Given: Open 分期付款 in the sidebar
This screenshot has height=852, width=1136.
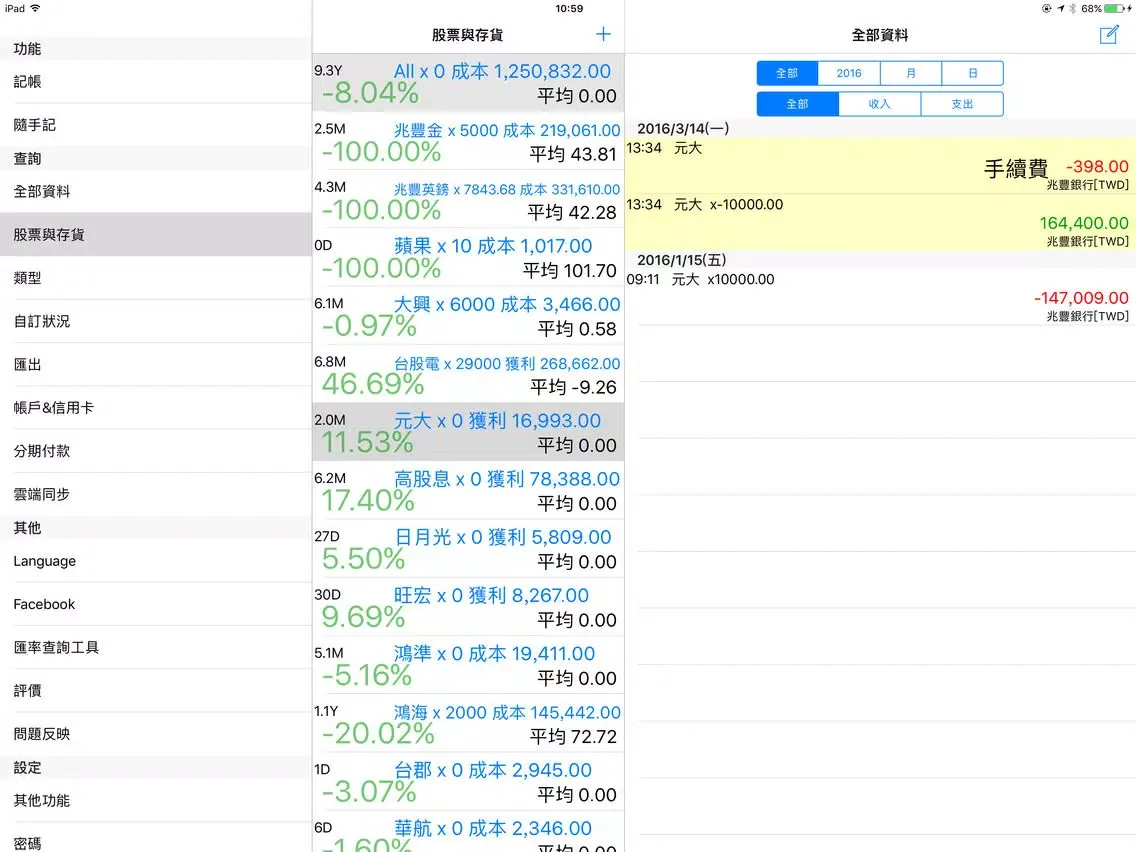Looking at the screenshot, I should point(156,451).
